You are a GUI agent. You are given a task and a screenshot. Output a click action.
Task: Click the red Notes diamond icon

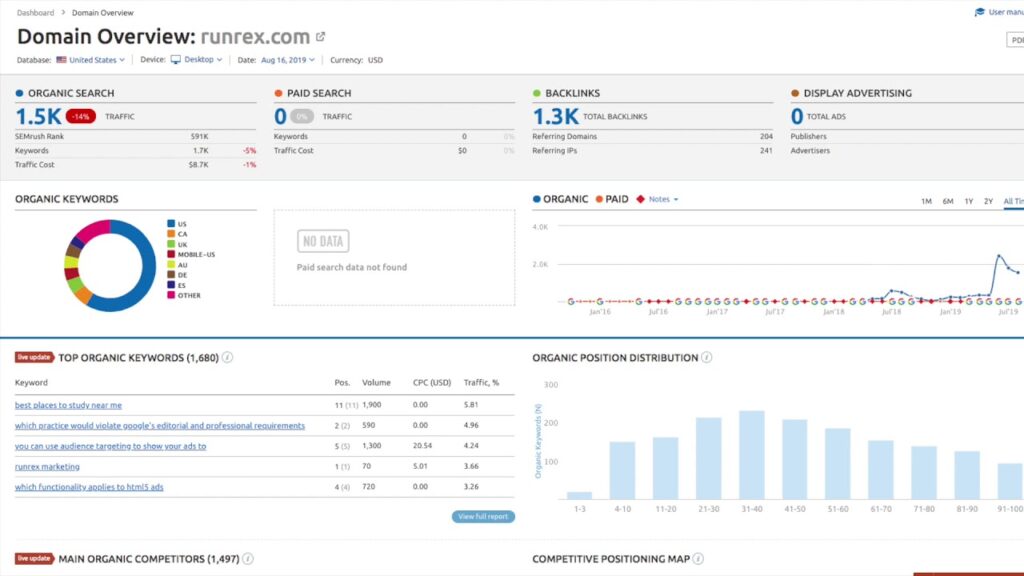coord(641,199)
